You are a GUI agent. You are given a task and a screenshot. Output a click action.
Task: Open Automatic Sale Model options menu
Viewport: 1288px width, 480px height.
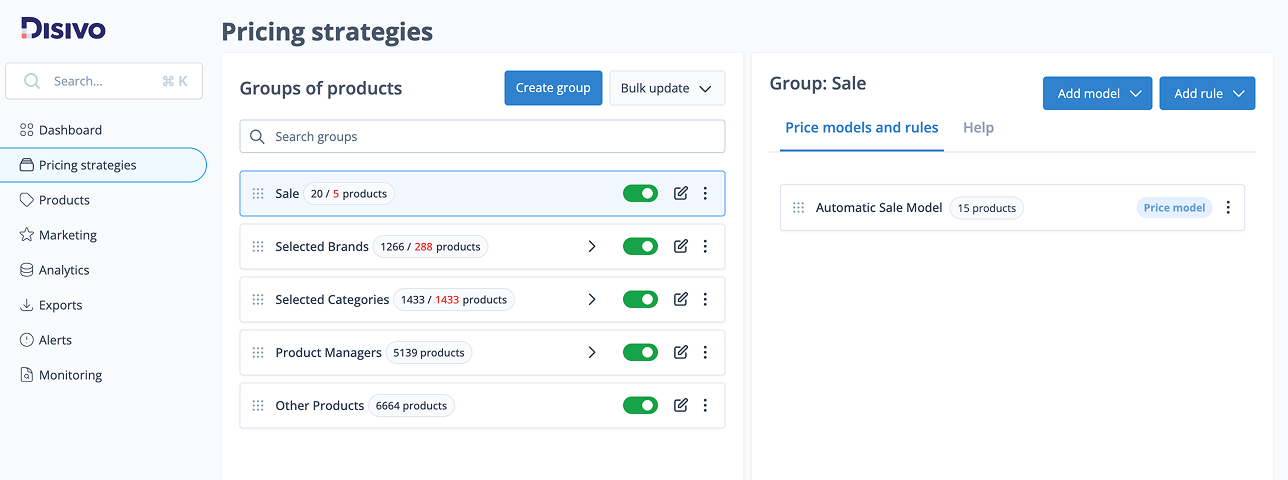(x=1228, y=208)
